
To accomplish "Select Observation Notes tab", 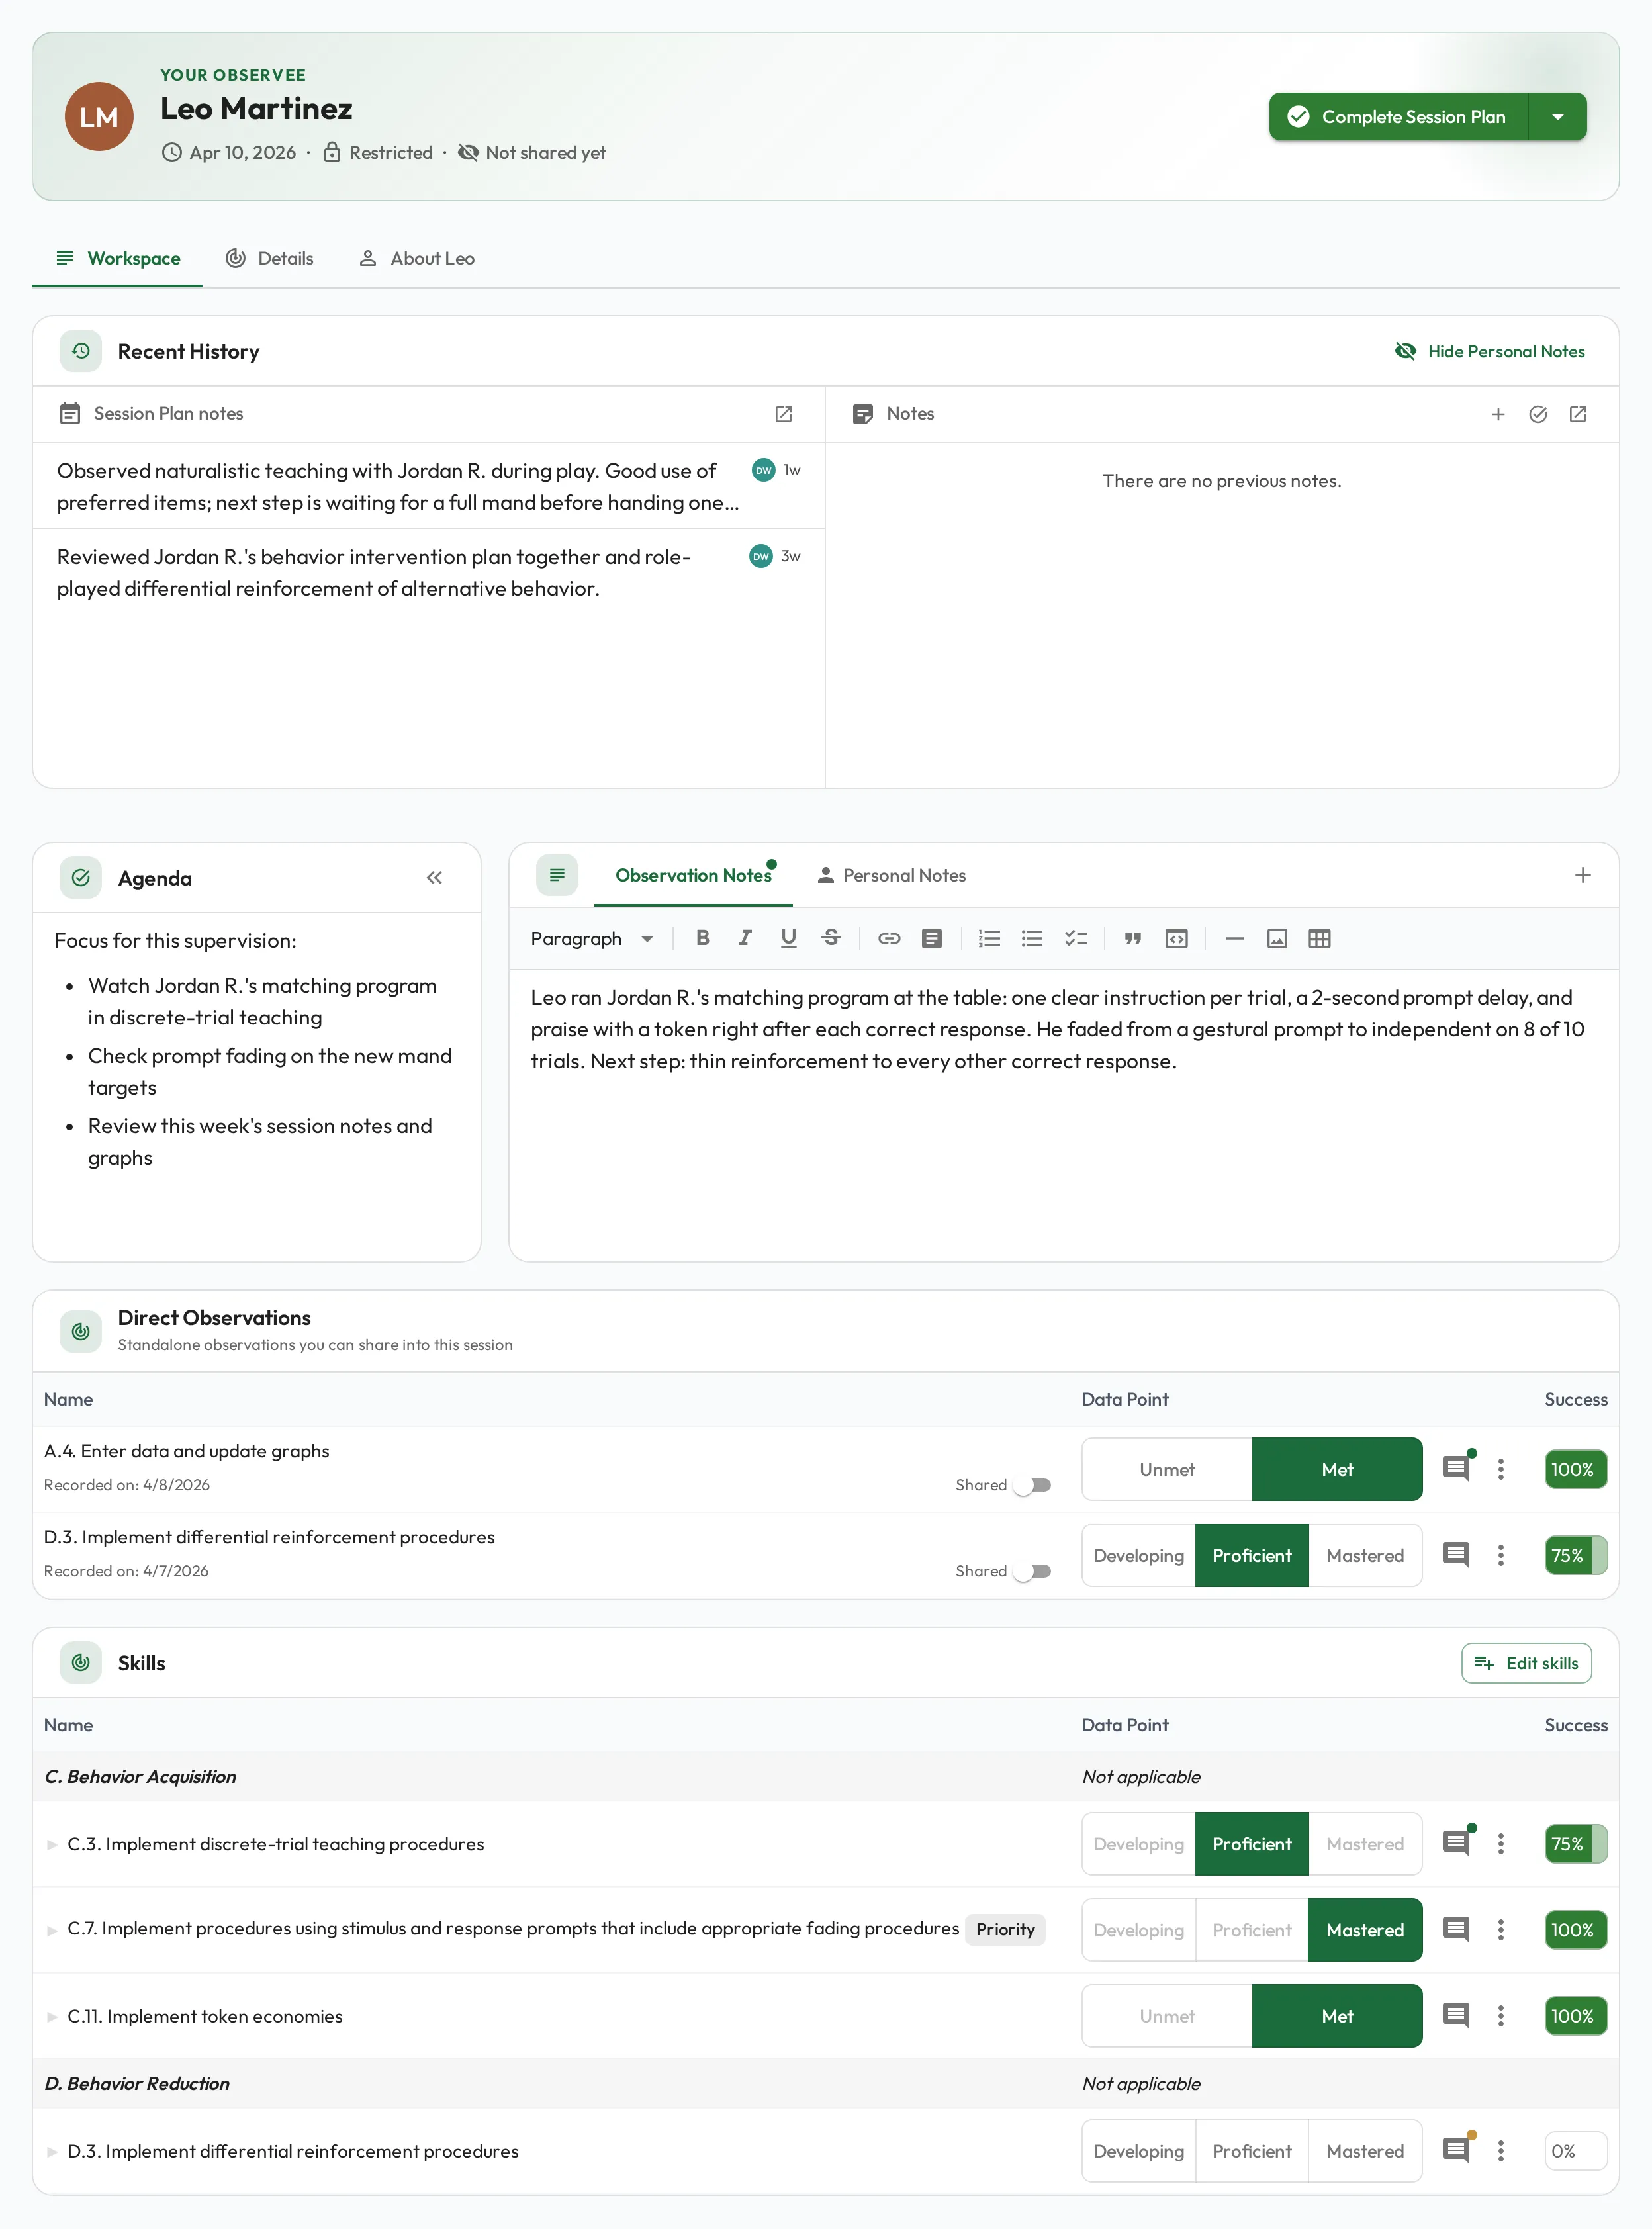I will [x=693, y=875].
